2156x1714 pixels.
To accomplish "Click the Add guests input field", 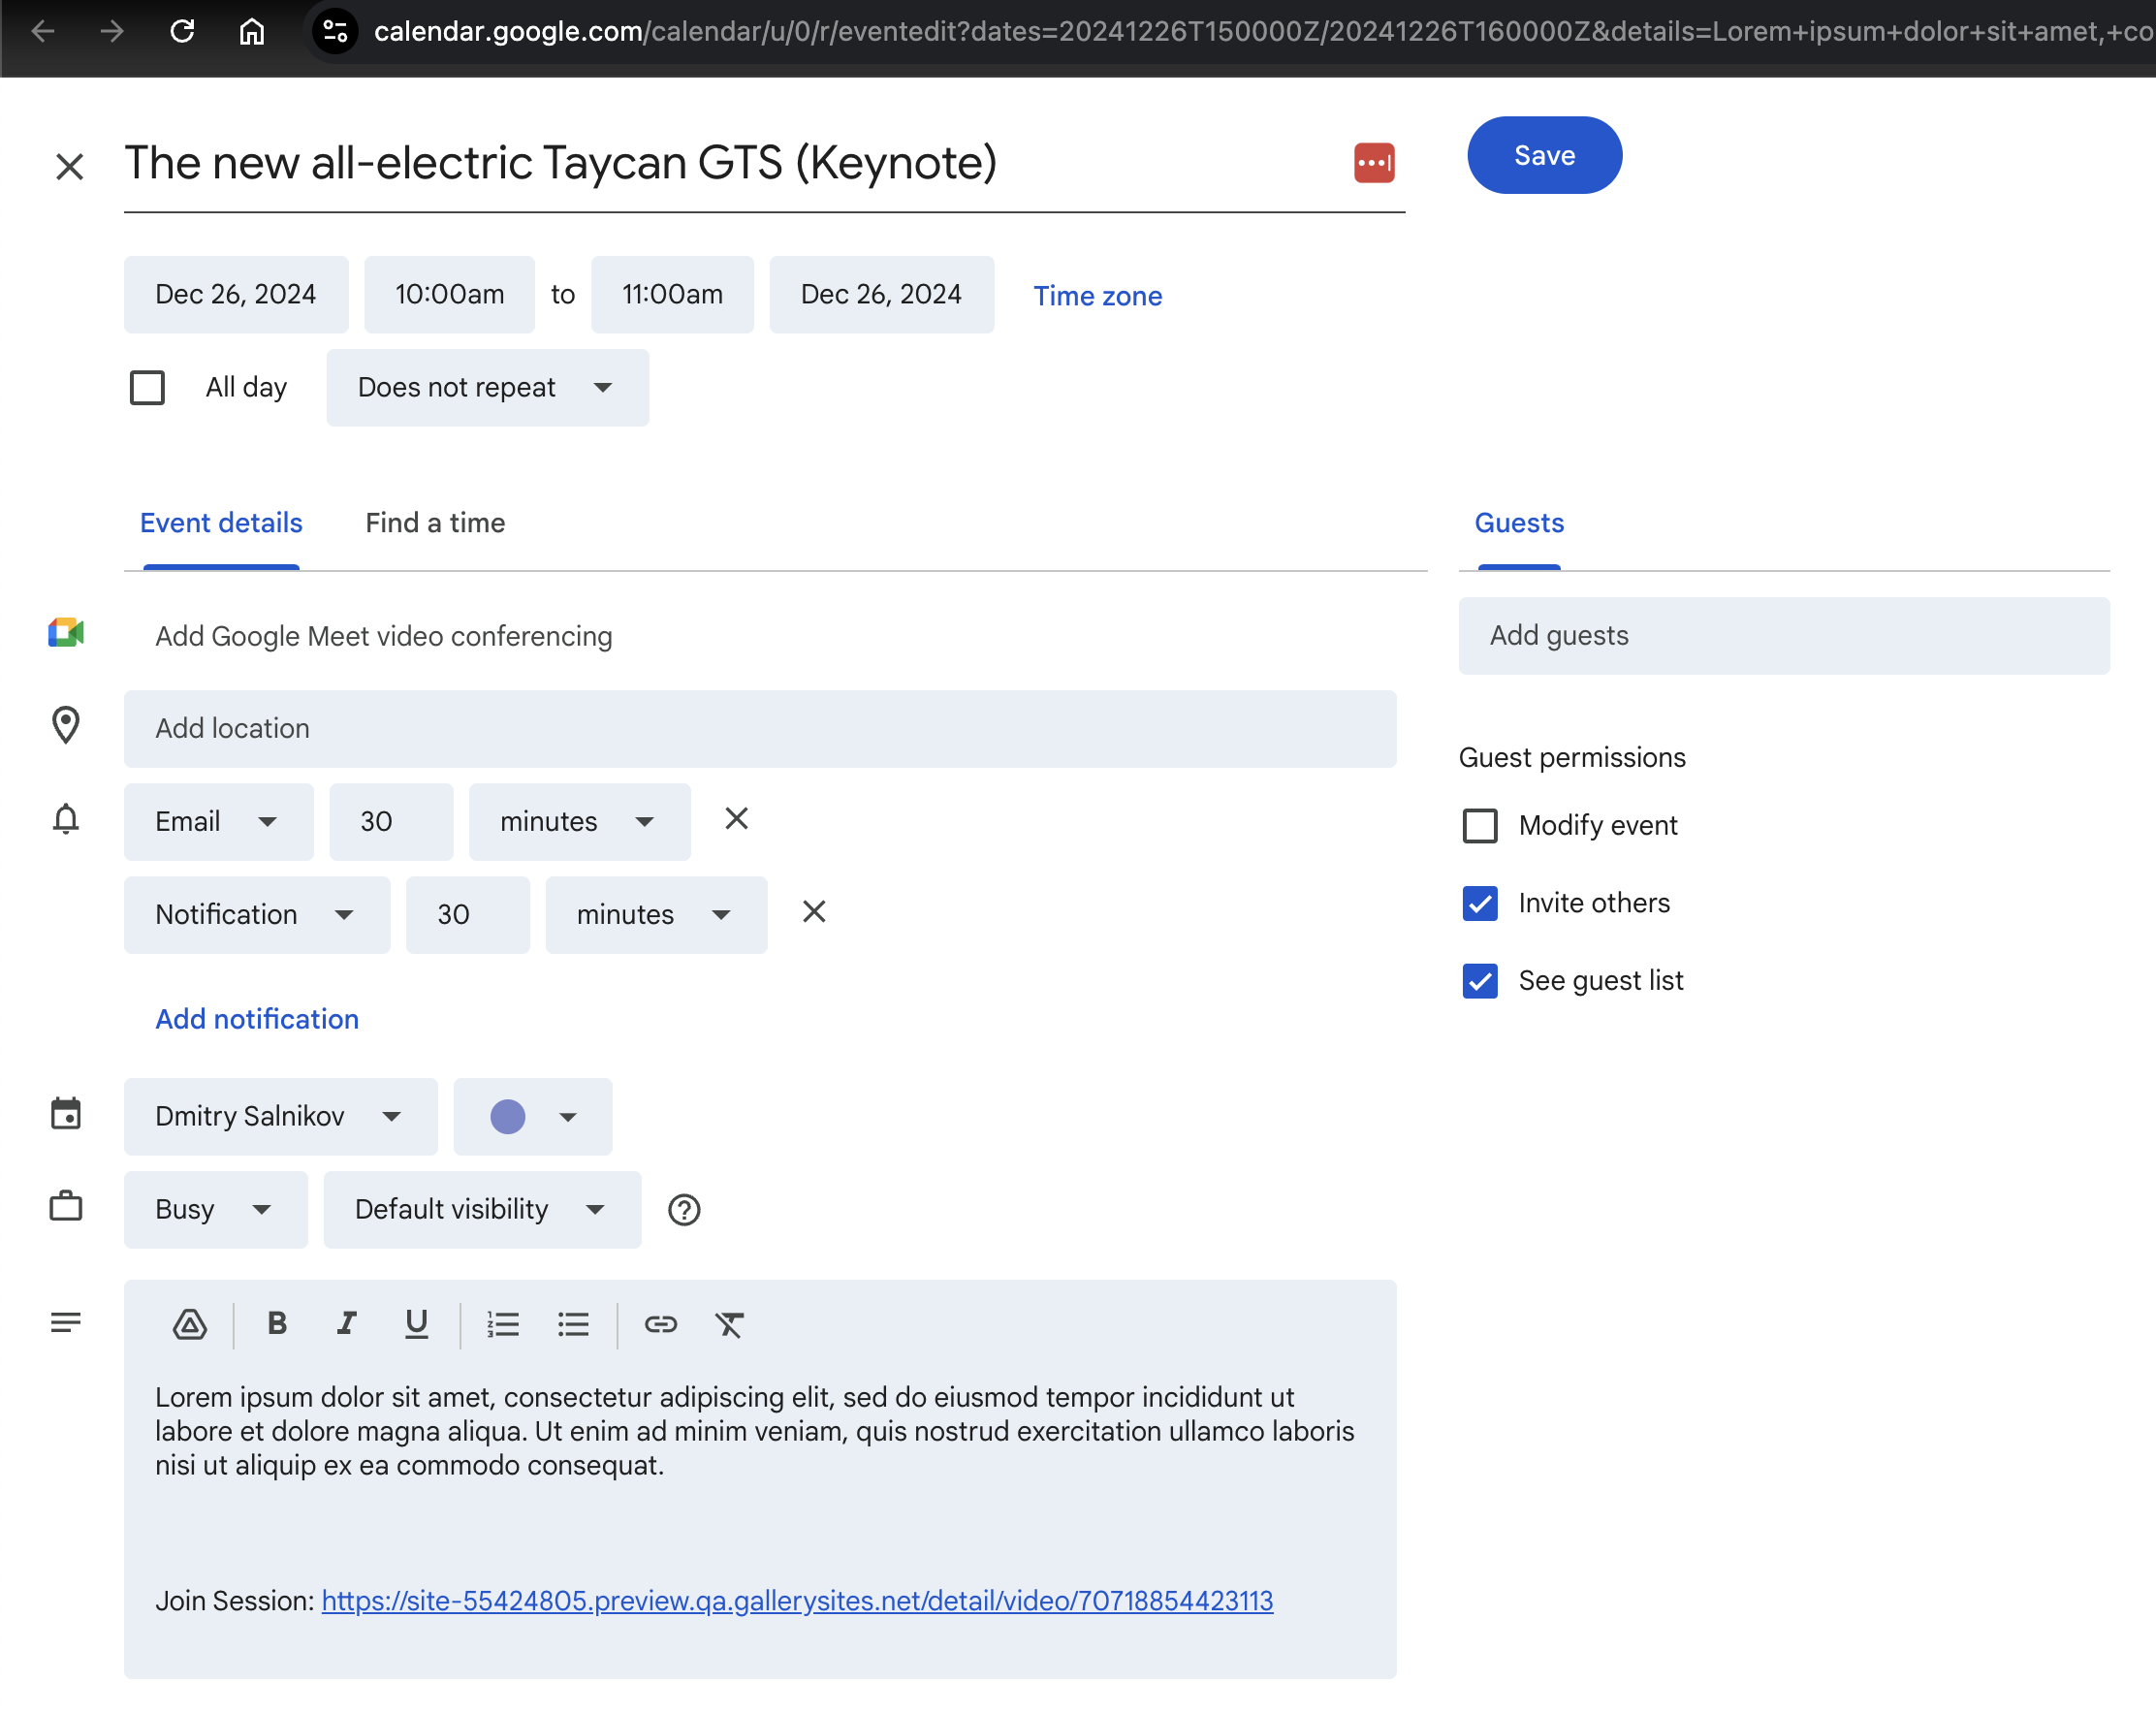I will (x=1787, y=634).
